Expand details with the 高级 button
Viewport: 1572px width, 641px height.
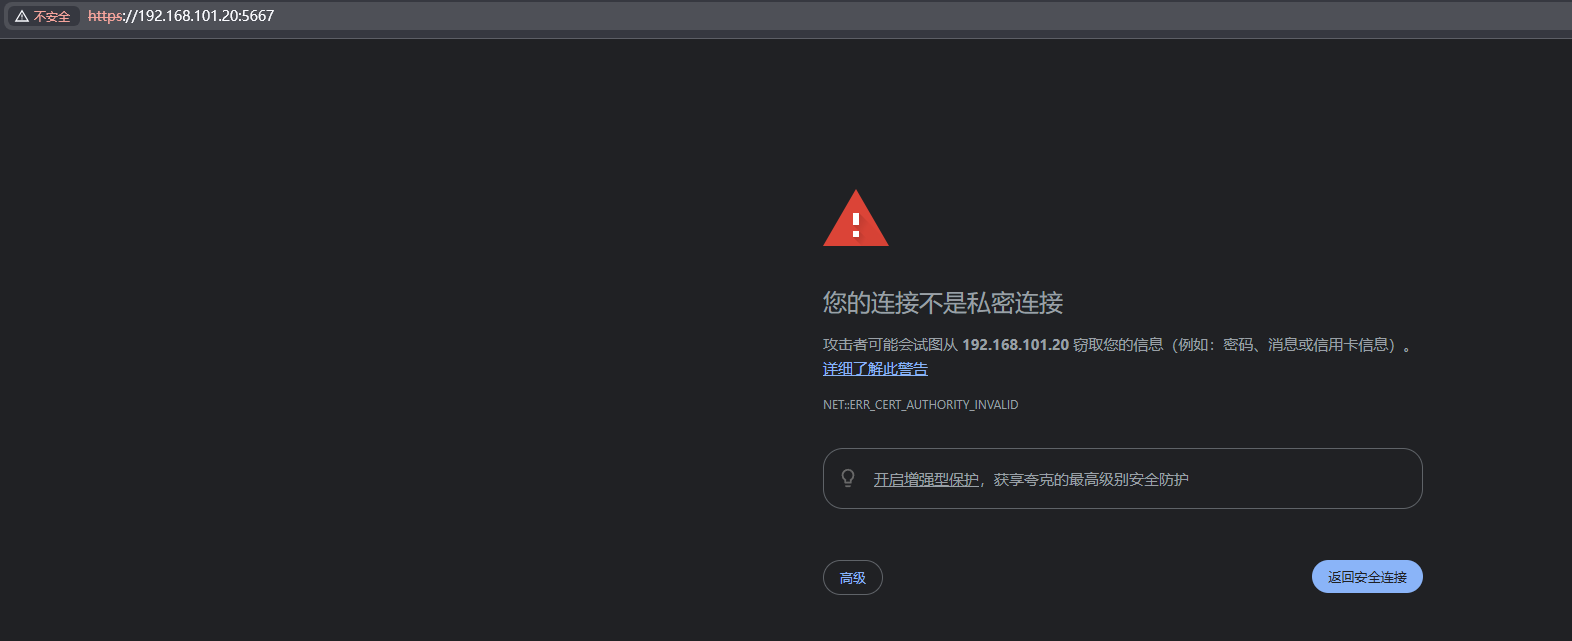pyautogui.click(x=853, y=578)
